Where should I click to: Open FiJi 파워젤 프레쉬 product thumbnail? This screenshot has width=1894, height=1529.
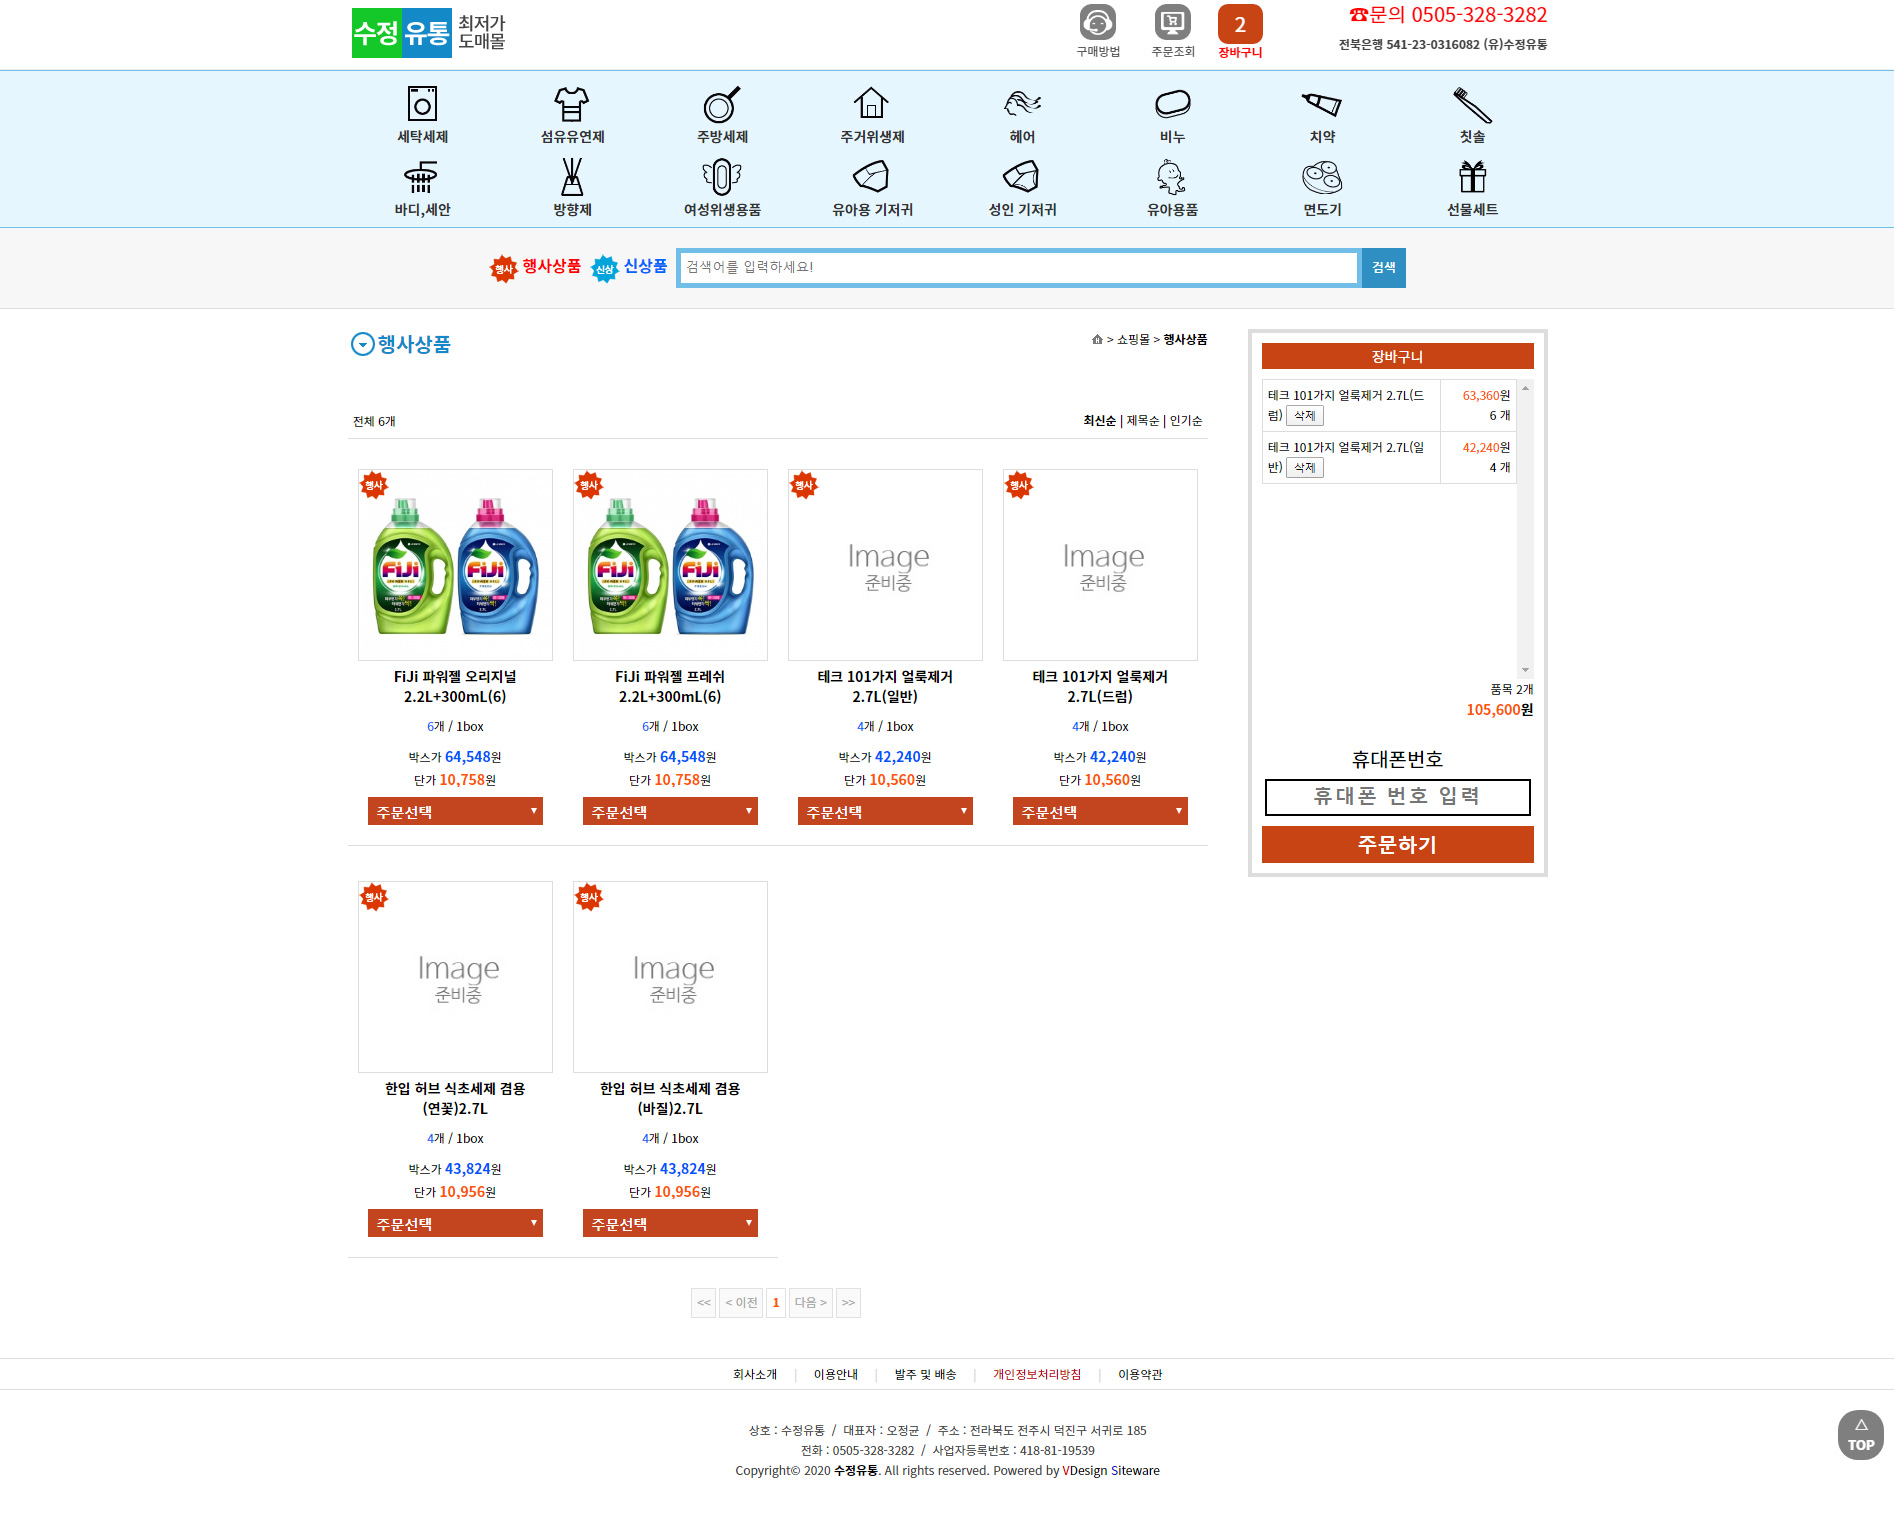pyautogui.click(x=670, y=565)
